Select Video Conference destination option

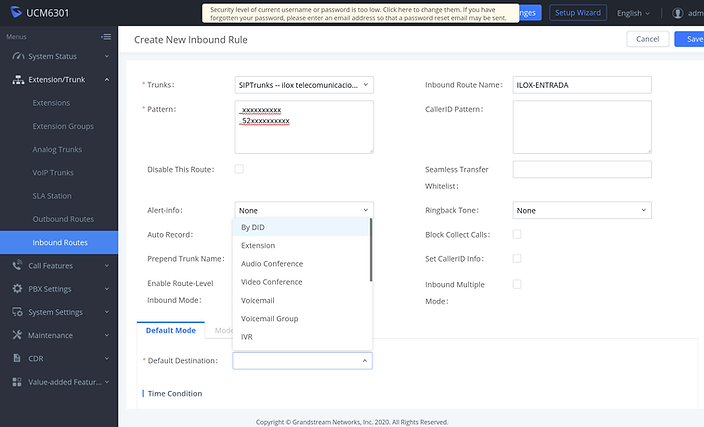coord(301,282)
